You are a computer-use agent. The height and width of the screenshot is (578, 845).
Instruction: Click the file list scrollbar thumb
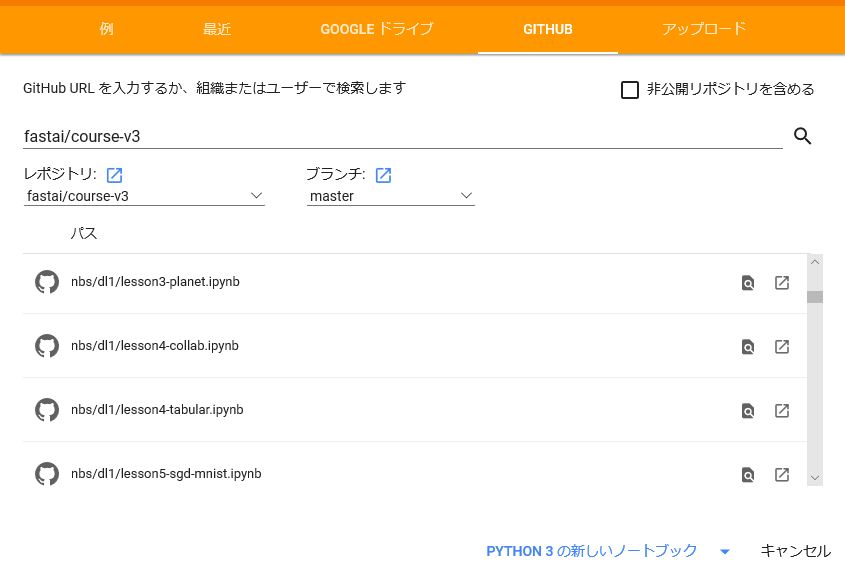pyautogui.click(x=815, y=297)
